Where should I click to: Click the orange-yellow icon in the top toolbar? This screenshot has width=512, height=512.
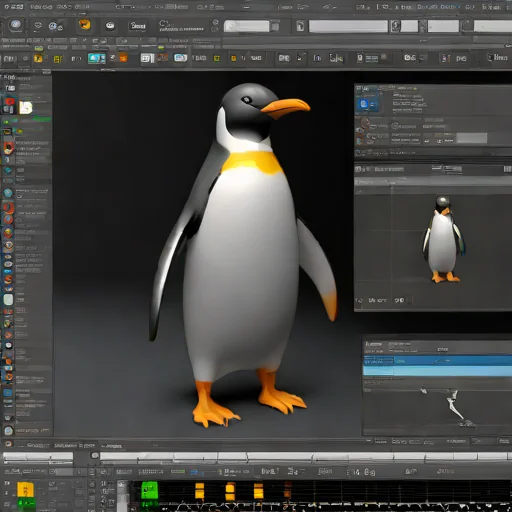[85, 25]
